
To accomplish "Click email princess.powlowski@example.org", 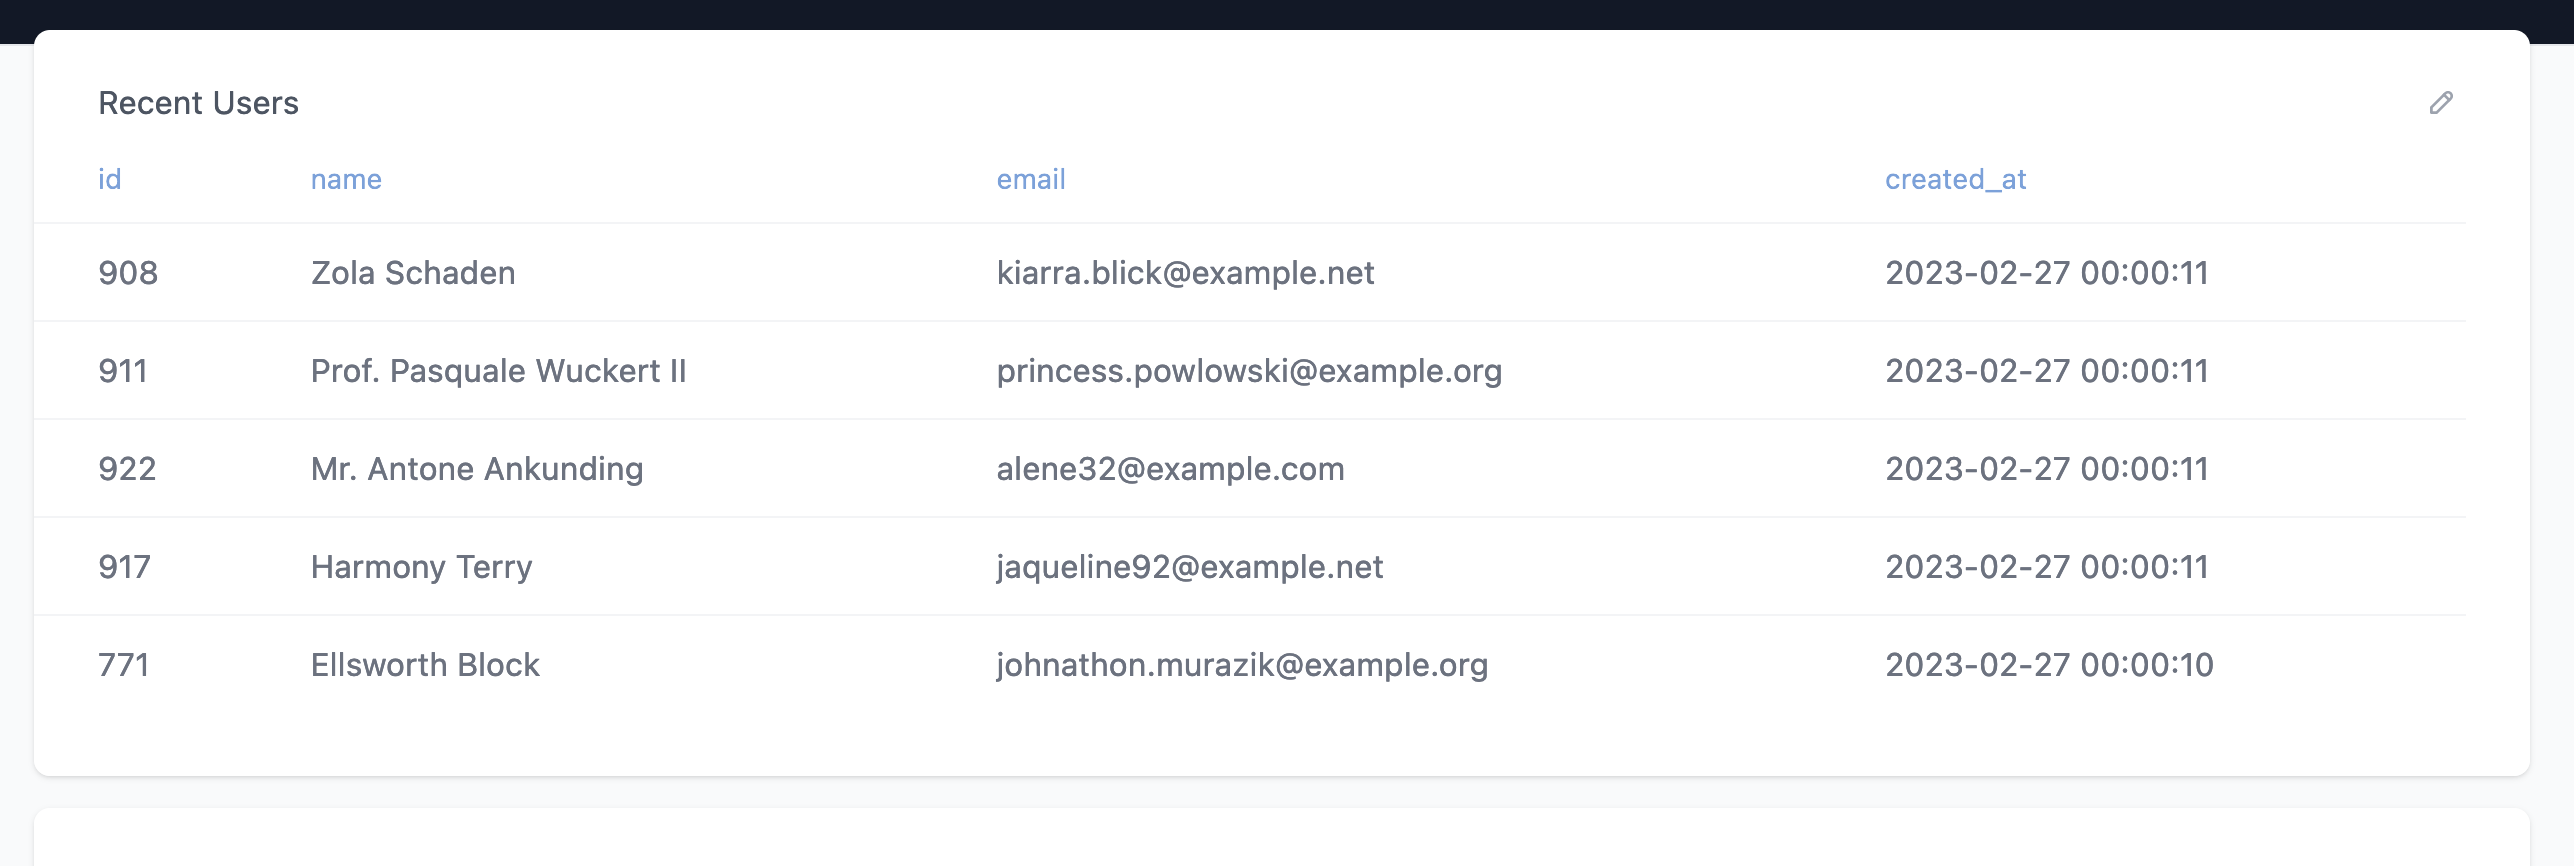I will (1249, 371).
